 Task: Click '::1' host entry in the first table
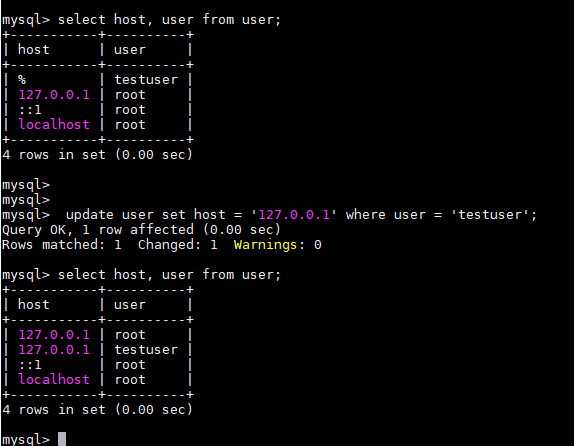(30, 110)
